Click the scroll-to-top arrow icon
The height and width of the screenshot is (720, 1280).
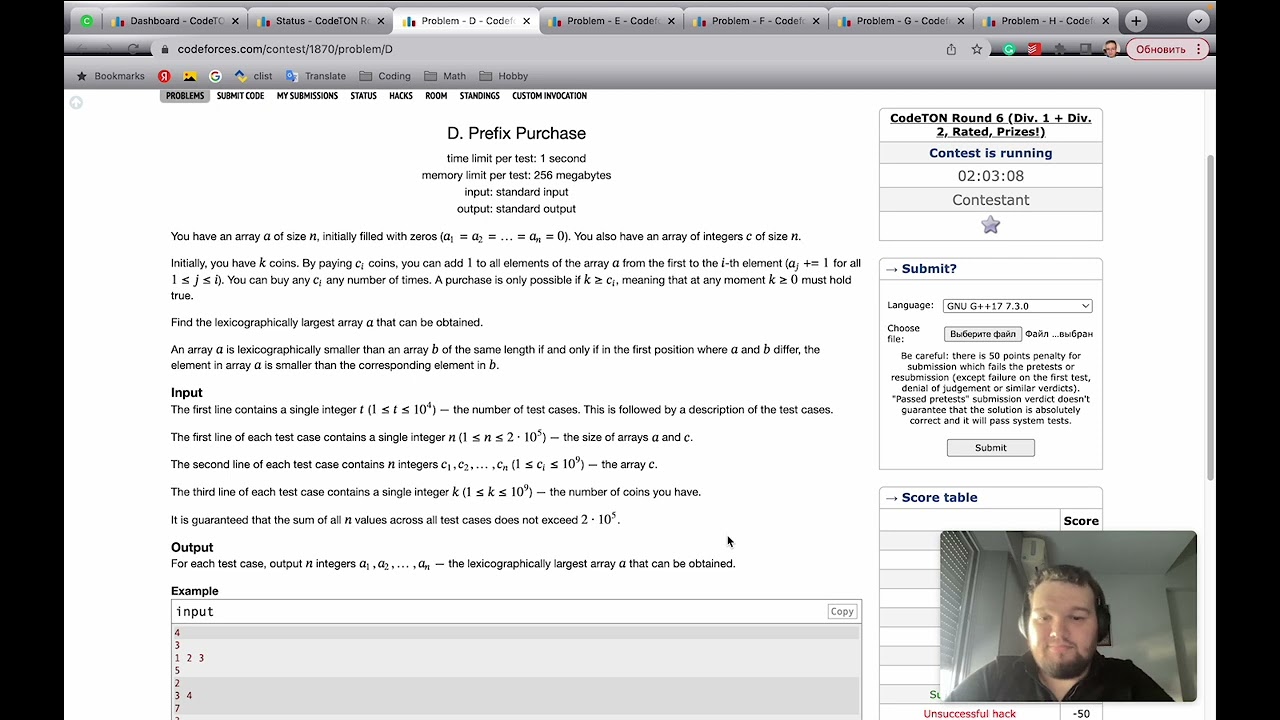tap(76, 102)
